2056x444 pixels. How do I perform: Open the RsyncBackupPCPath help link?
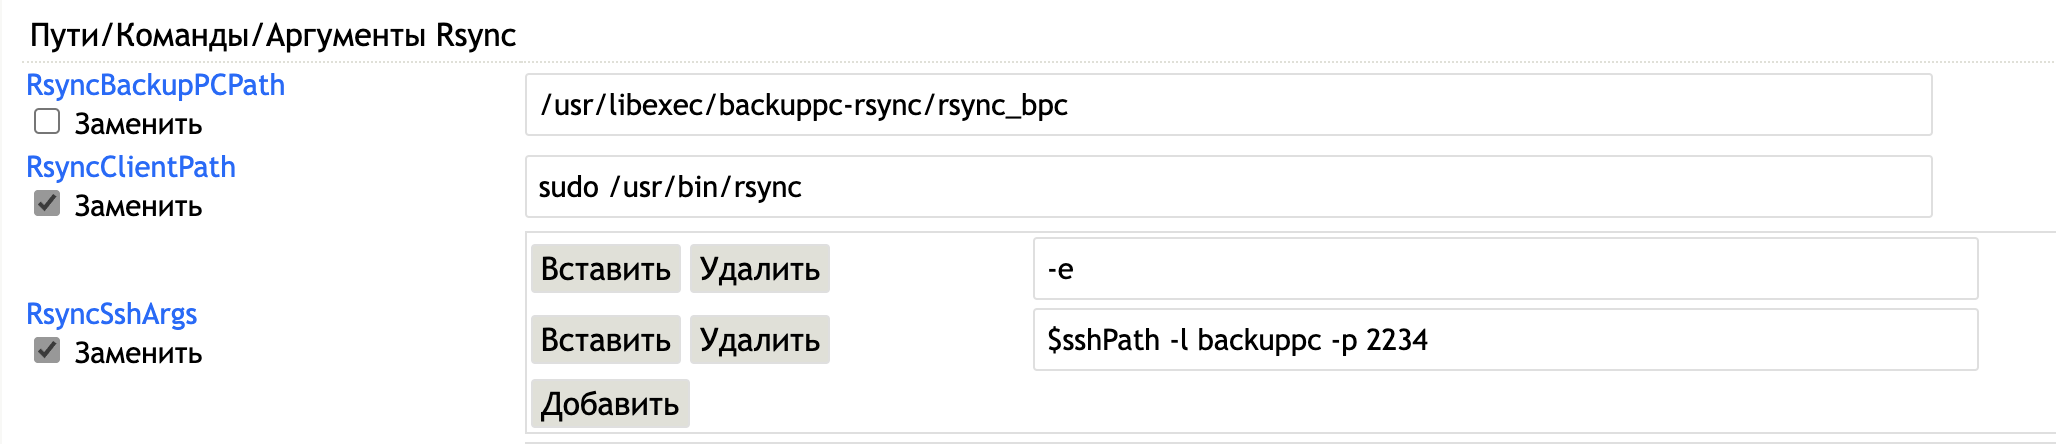pyautogui.click(x=155, y=85)
